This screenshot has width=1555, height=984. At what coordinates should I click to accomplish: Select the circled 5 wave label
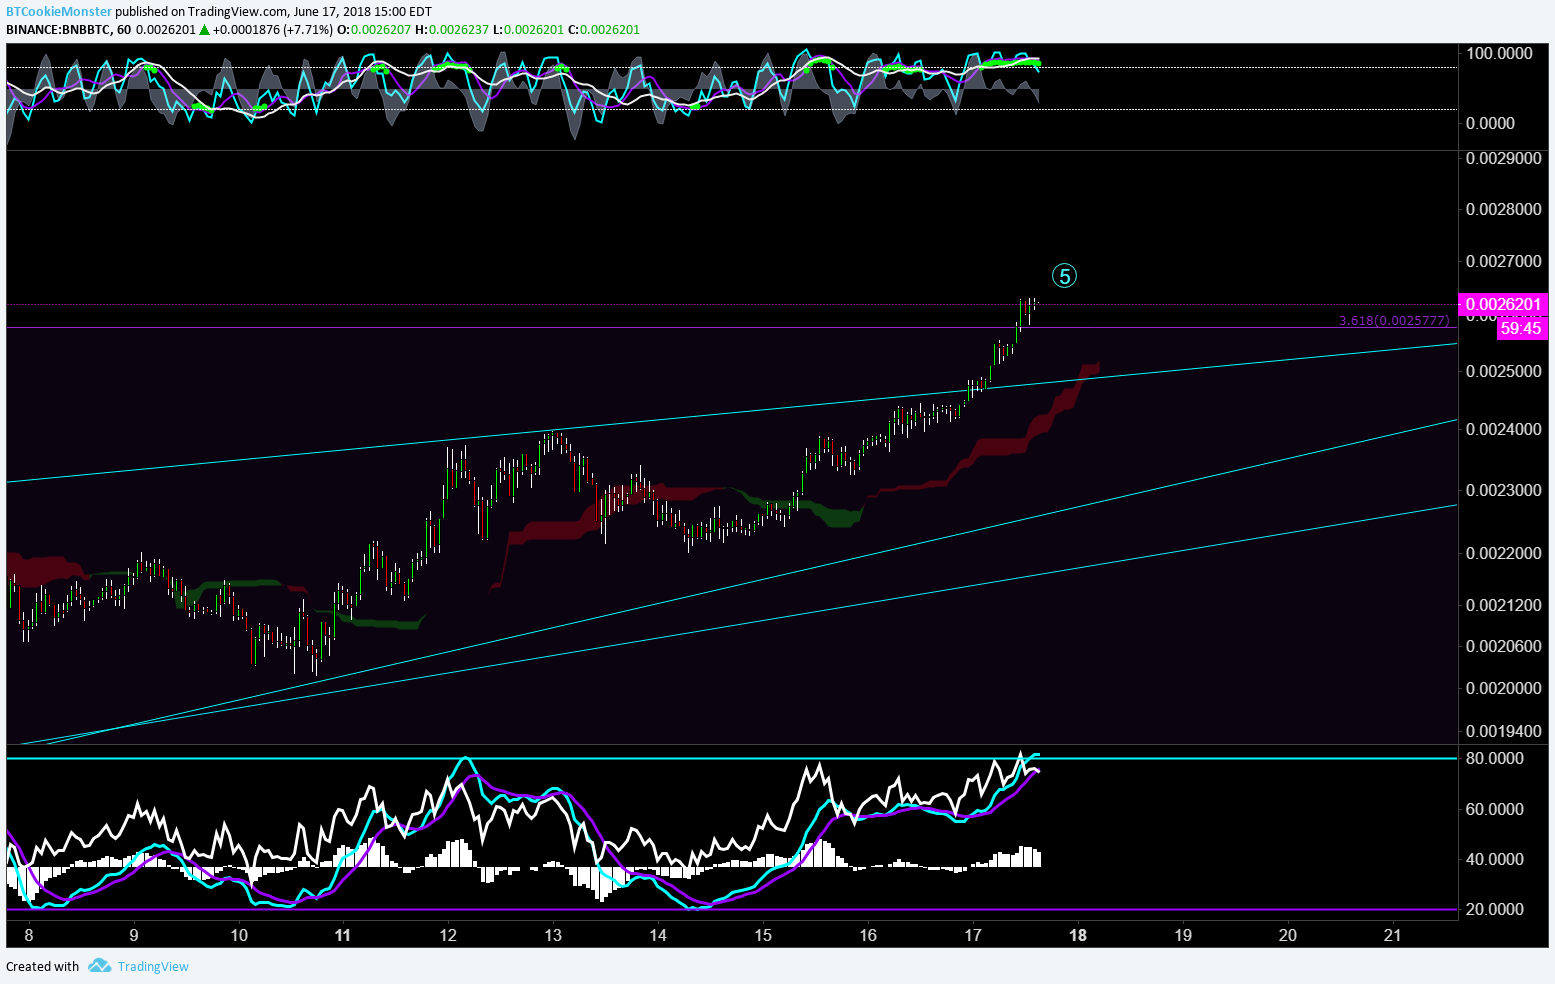tap(1064, 276)
